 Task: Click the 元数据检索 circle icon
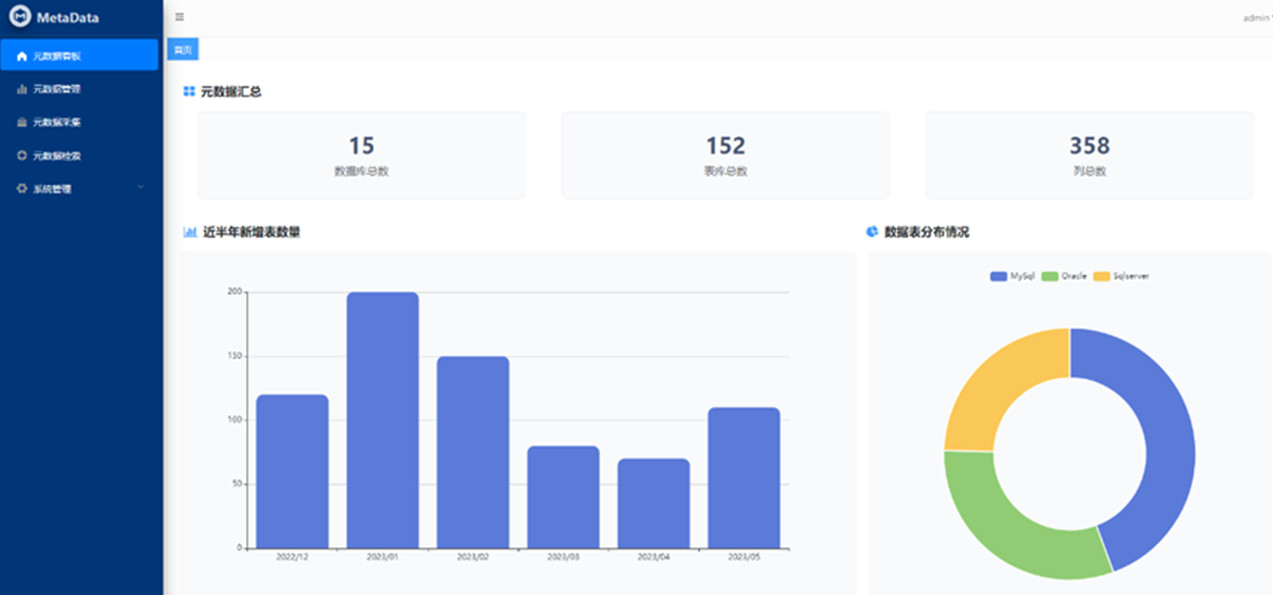point(22,156)
